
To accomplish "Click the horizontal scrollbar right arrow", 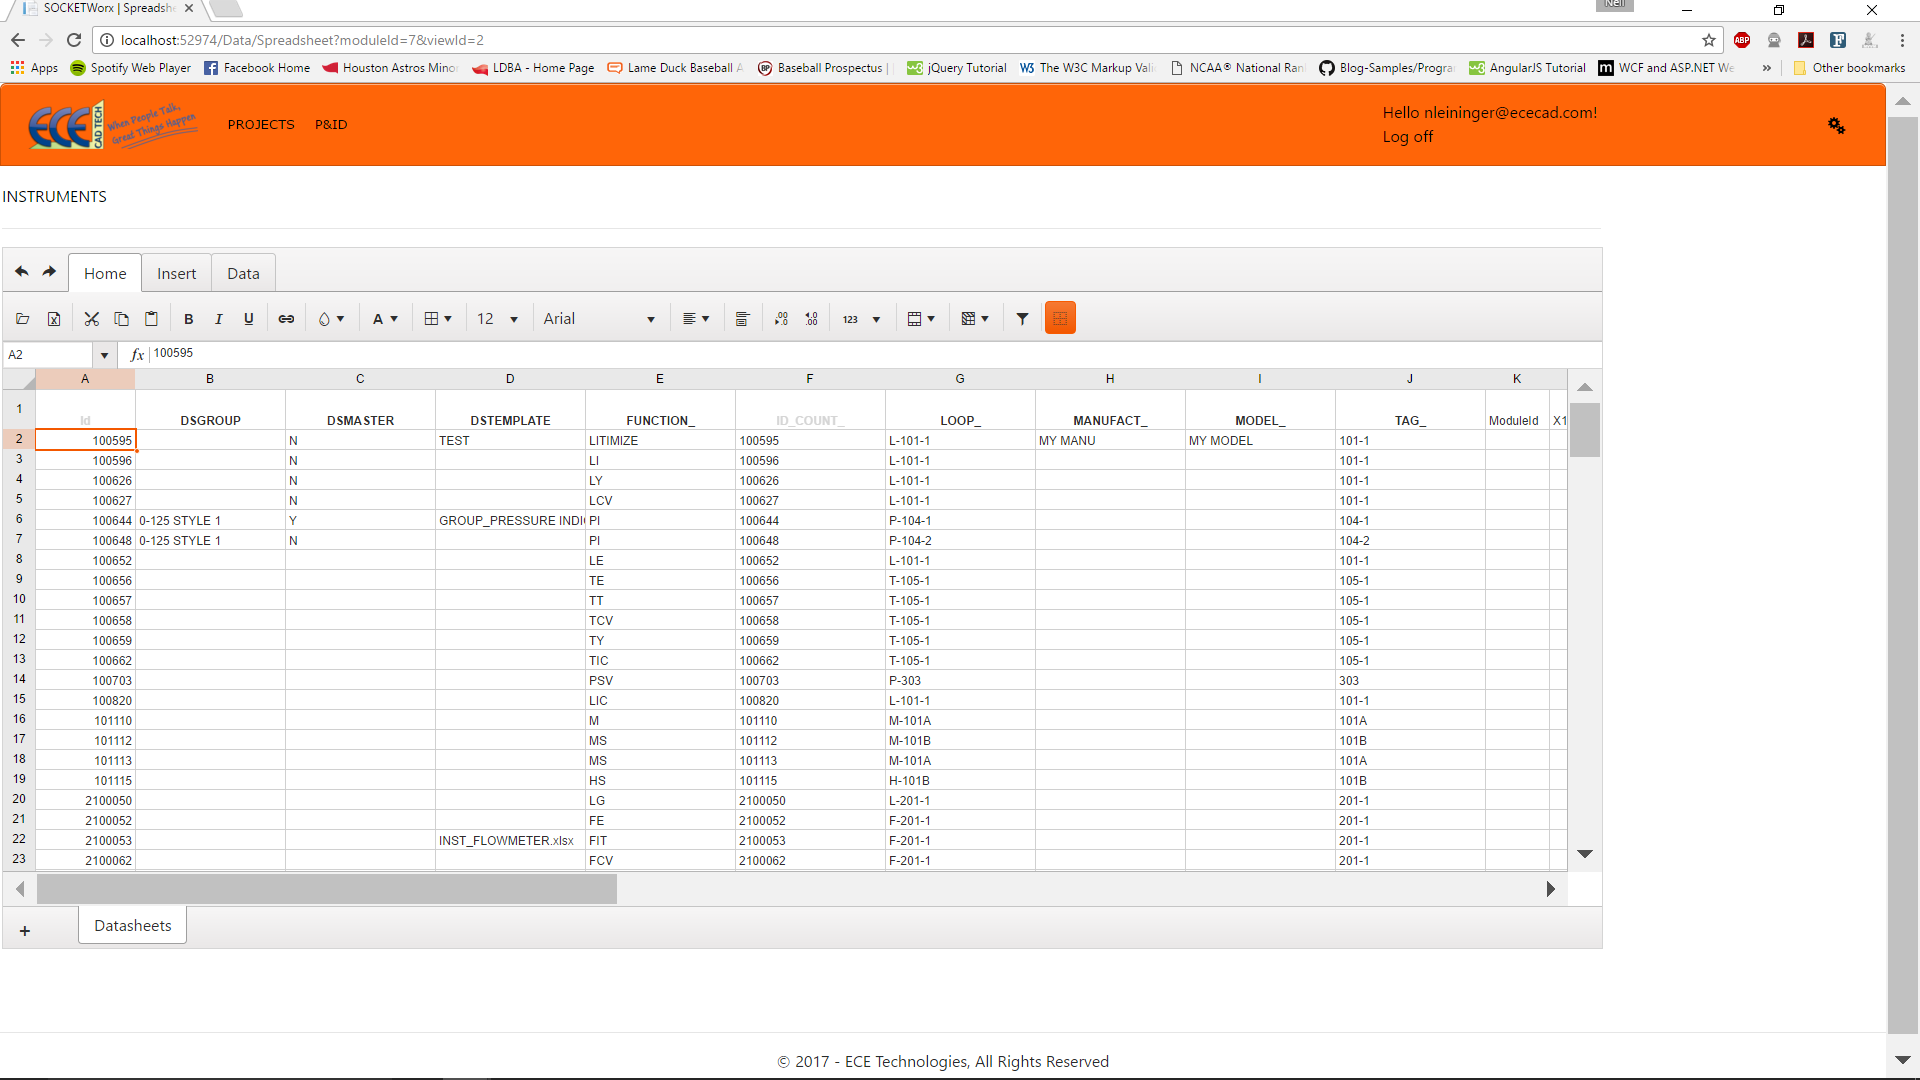I will tap(1550, 889).
